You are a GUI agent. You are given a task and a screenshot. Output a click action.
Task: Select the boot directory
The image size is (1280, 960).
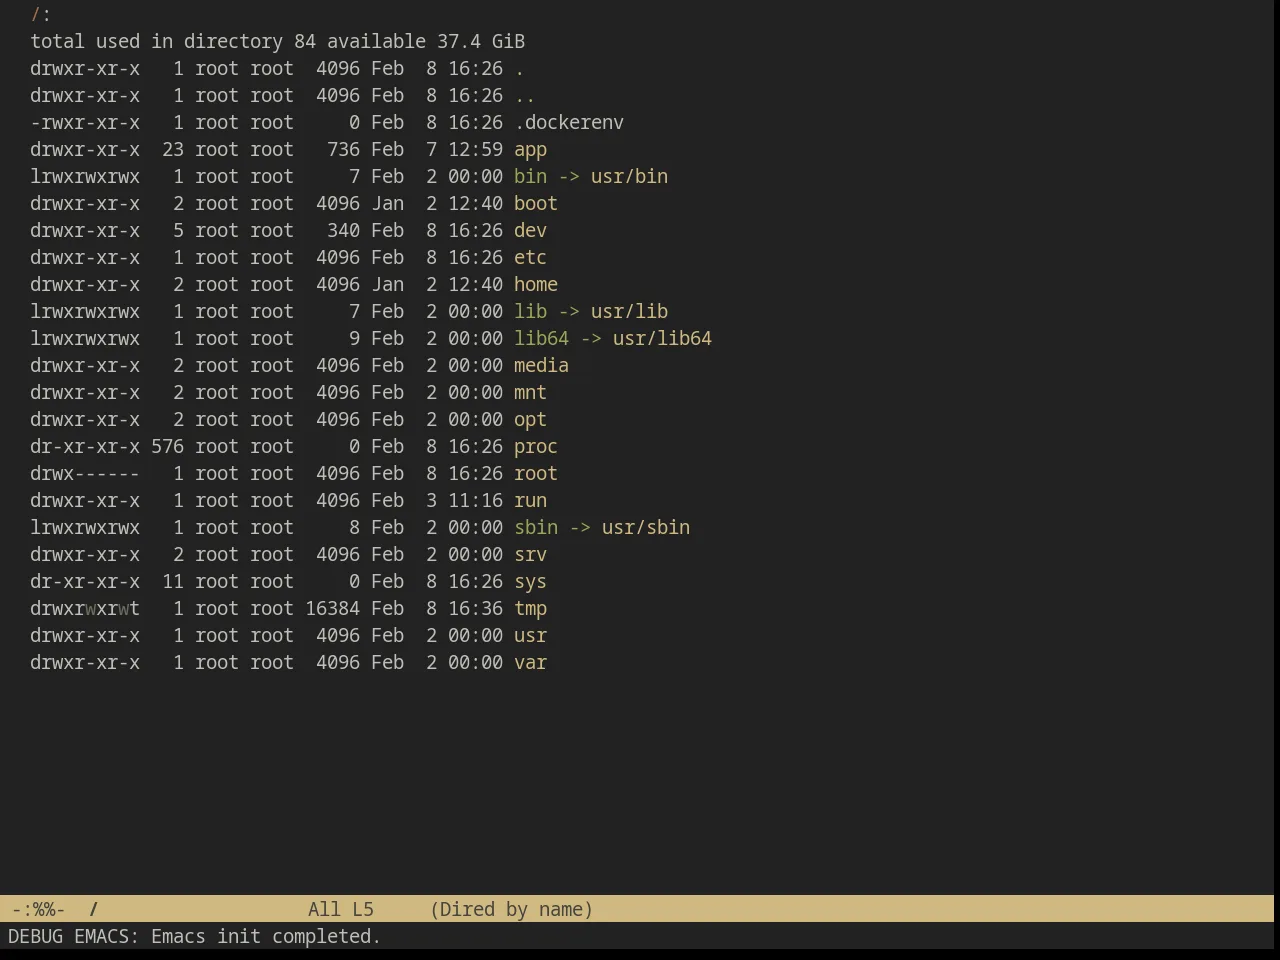pyautogui.click(x=536, y=204)
